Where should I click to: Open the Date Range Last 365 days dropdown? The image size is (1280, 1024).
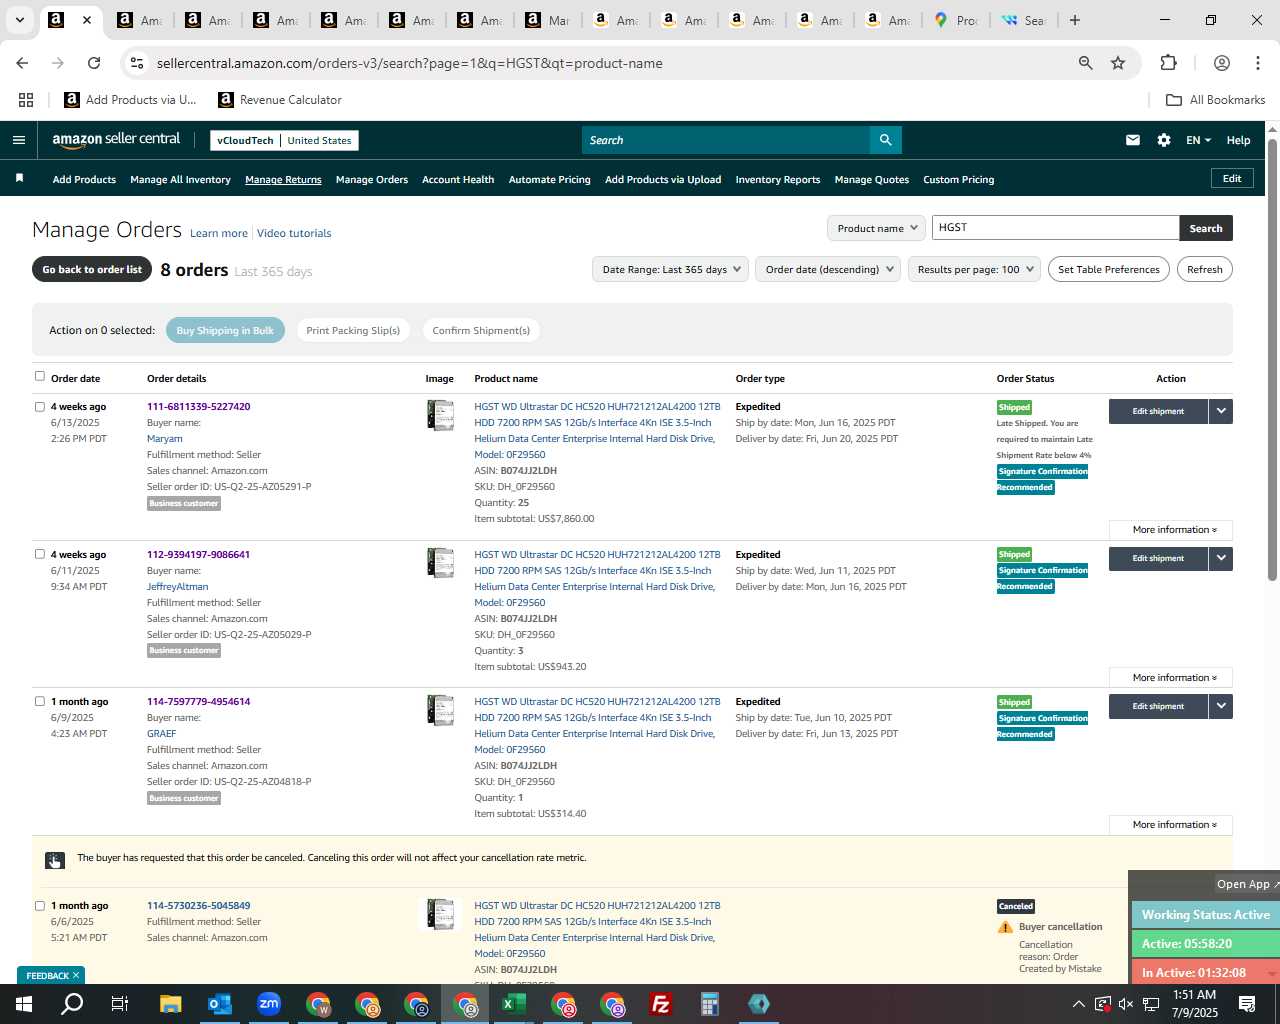(671, 269)
